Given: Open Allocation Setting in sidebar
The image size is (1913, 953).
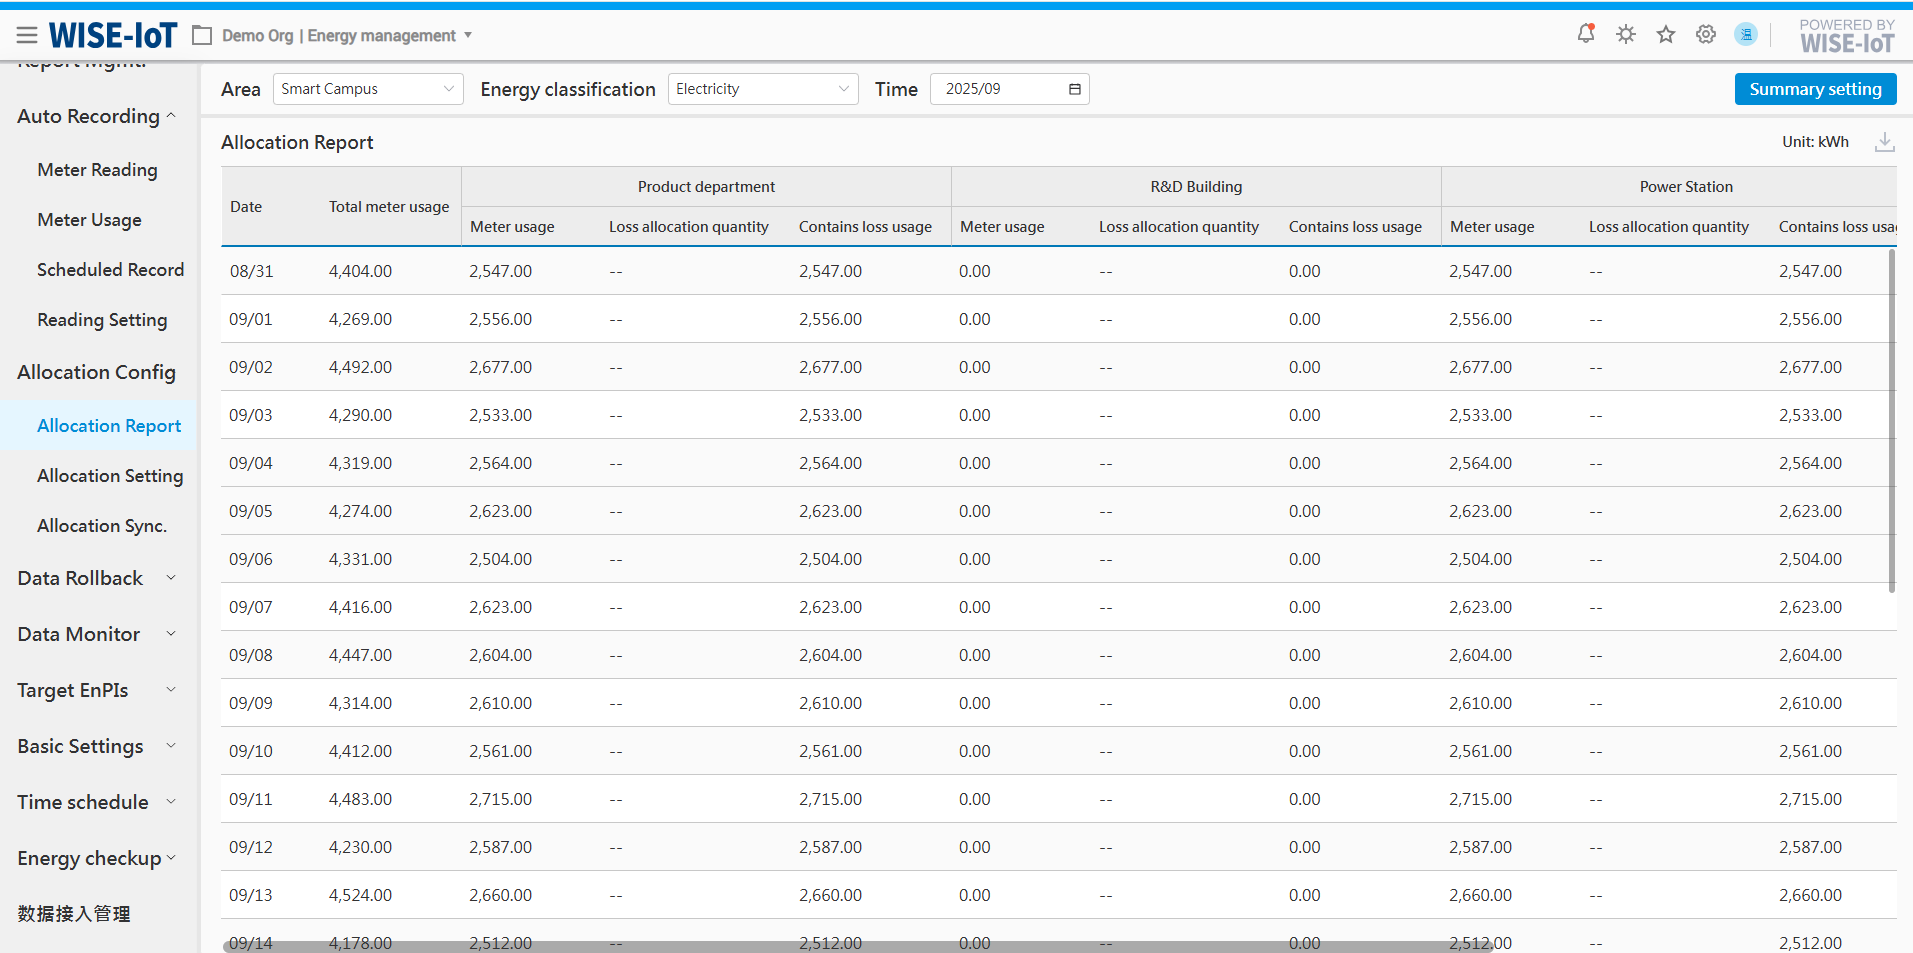Looking at the screenshot, I should [110, 476].
